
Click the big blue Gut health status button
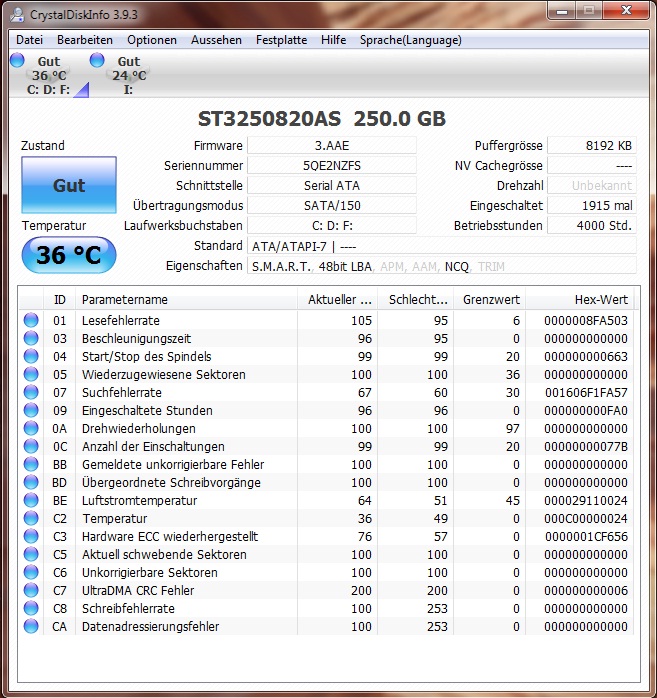[x=69, y=185]
